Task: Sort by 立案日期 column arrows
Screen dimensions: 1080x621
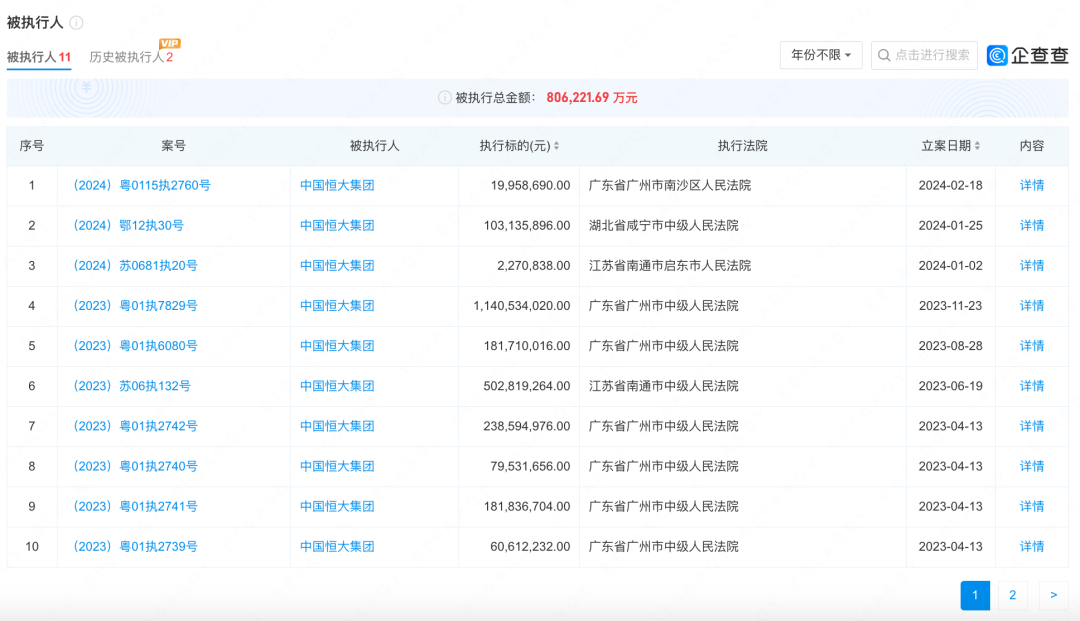Action: (x=977, y=146)
